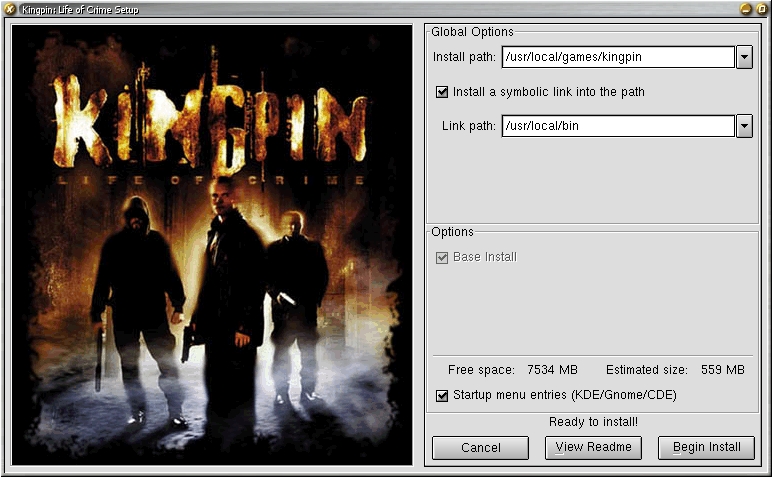Click the 'Options' section label
The height and width of the screenshot is (477, 772).
click(452, 232)
